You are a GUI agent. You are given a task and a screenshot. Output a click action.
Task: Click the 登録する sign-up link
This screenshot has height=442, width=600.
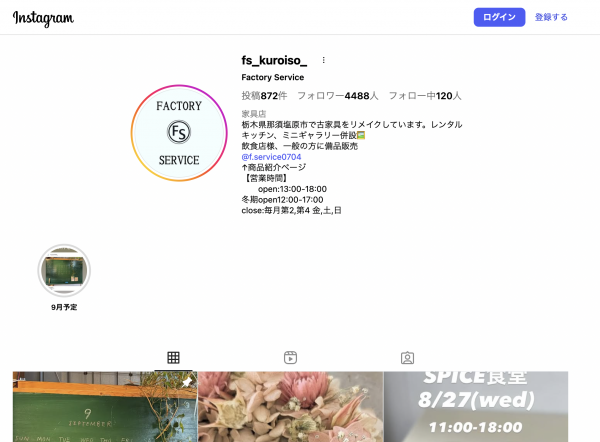(x=551, y=17)
